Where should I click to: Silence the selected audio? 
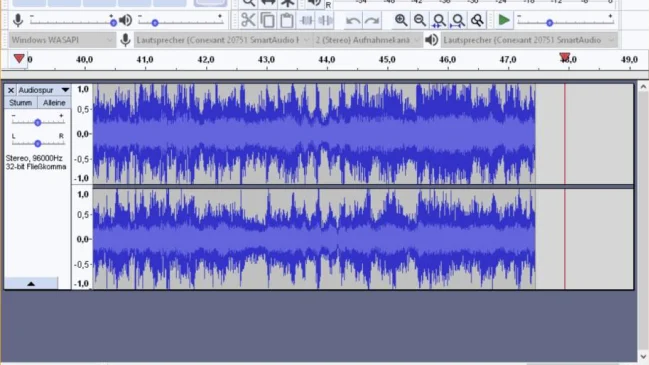(325, 20)
